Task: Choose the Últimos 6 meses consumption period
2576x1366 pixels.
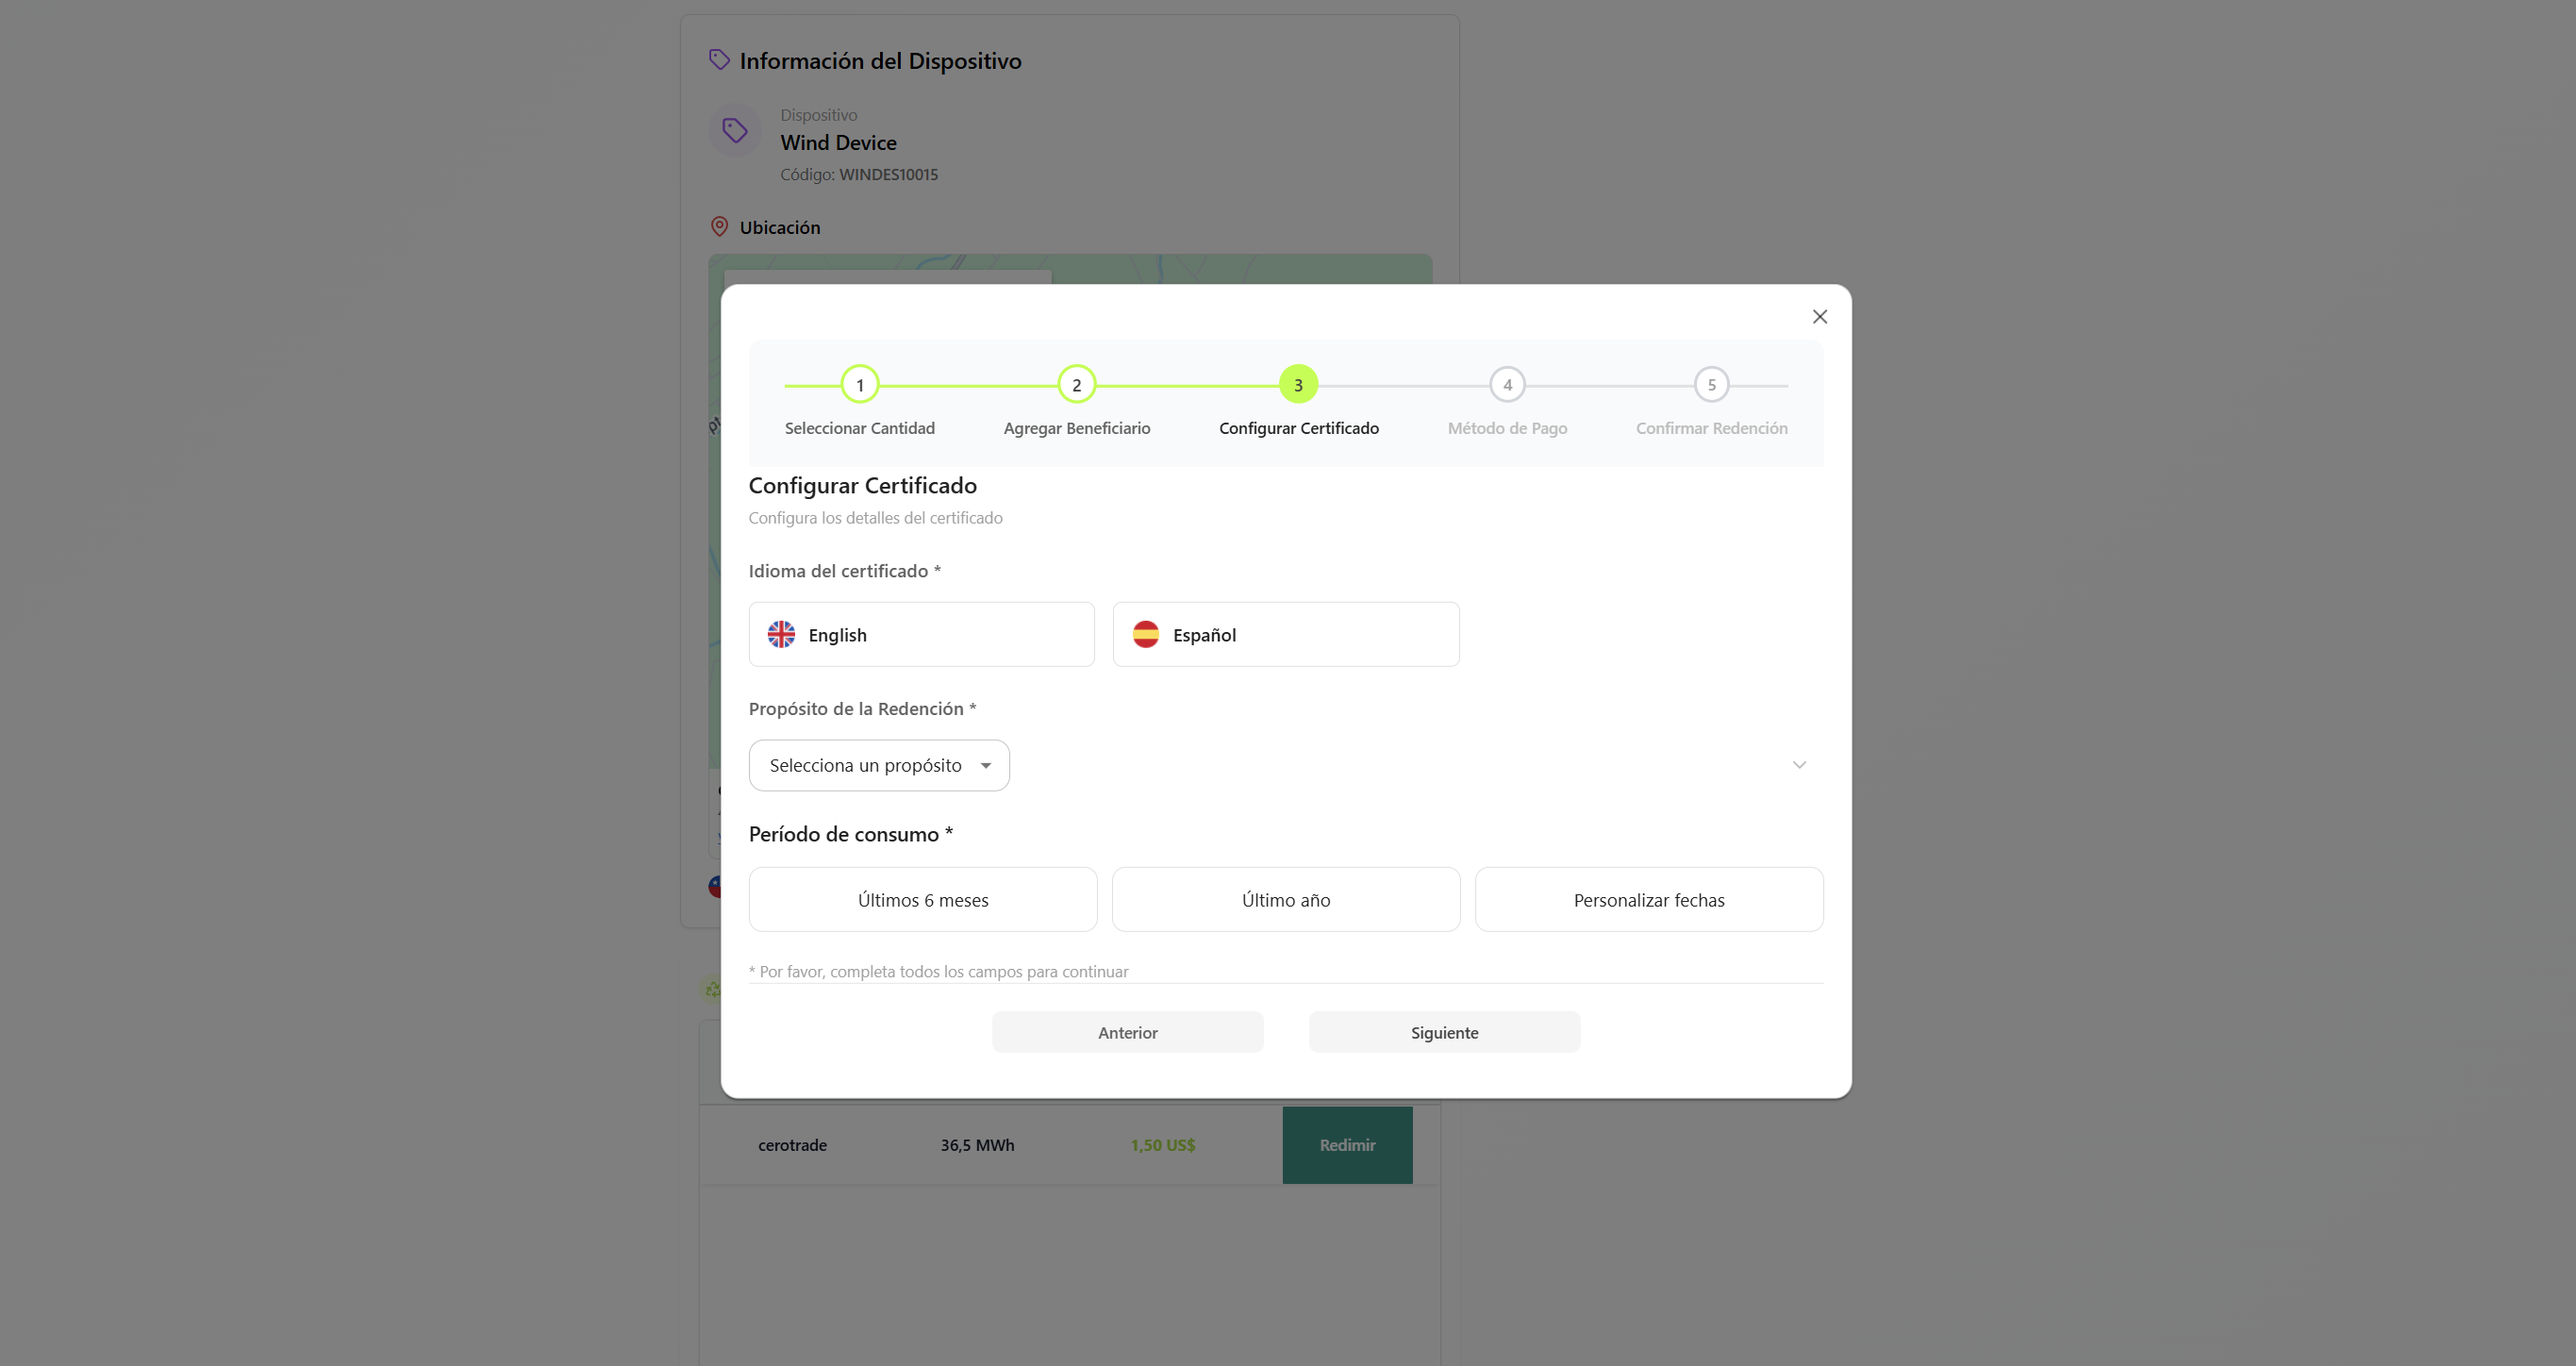Action: (922, 899)
